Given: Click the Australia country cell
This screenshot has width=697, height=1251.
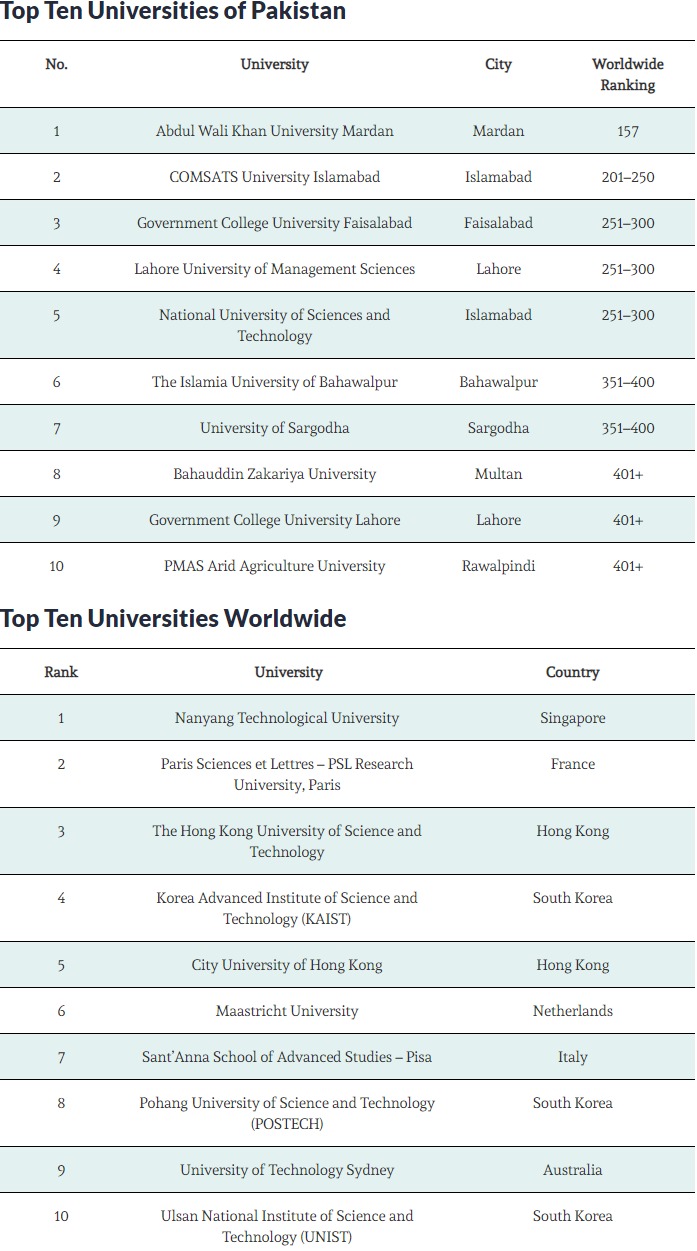Looking at the screenshot, I should tap(573, 1170).
